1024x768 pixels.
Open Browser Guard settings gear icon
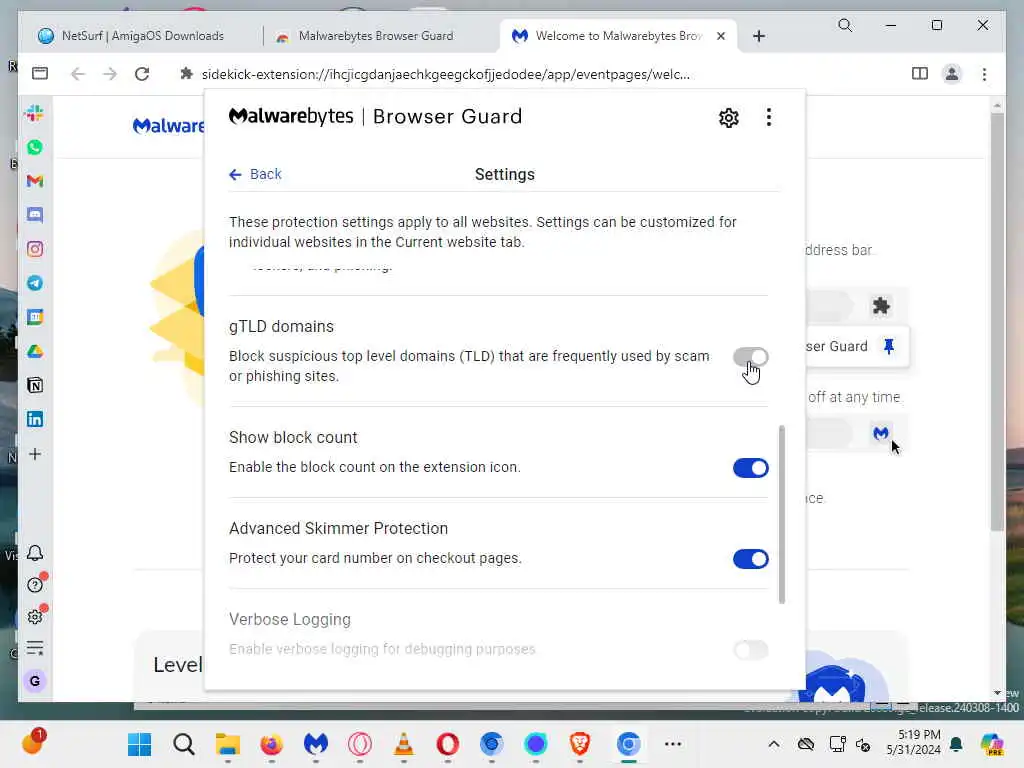pyautogui.click(x=728, y=118)
